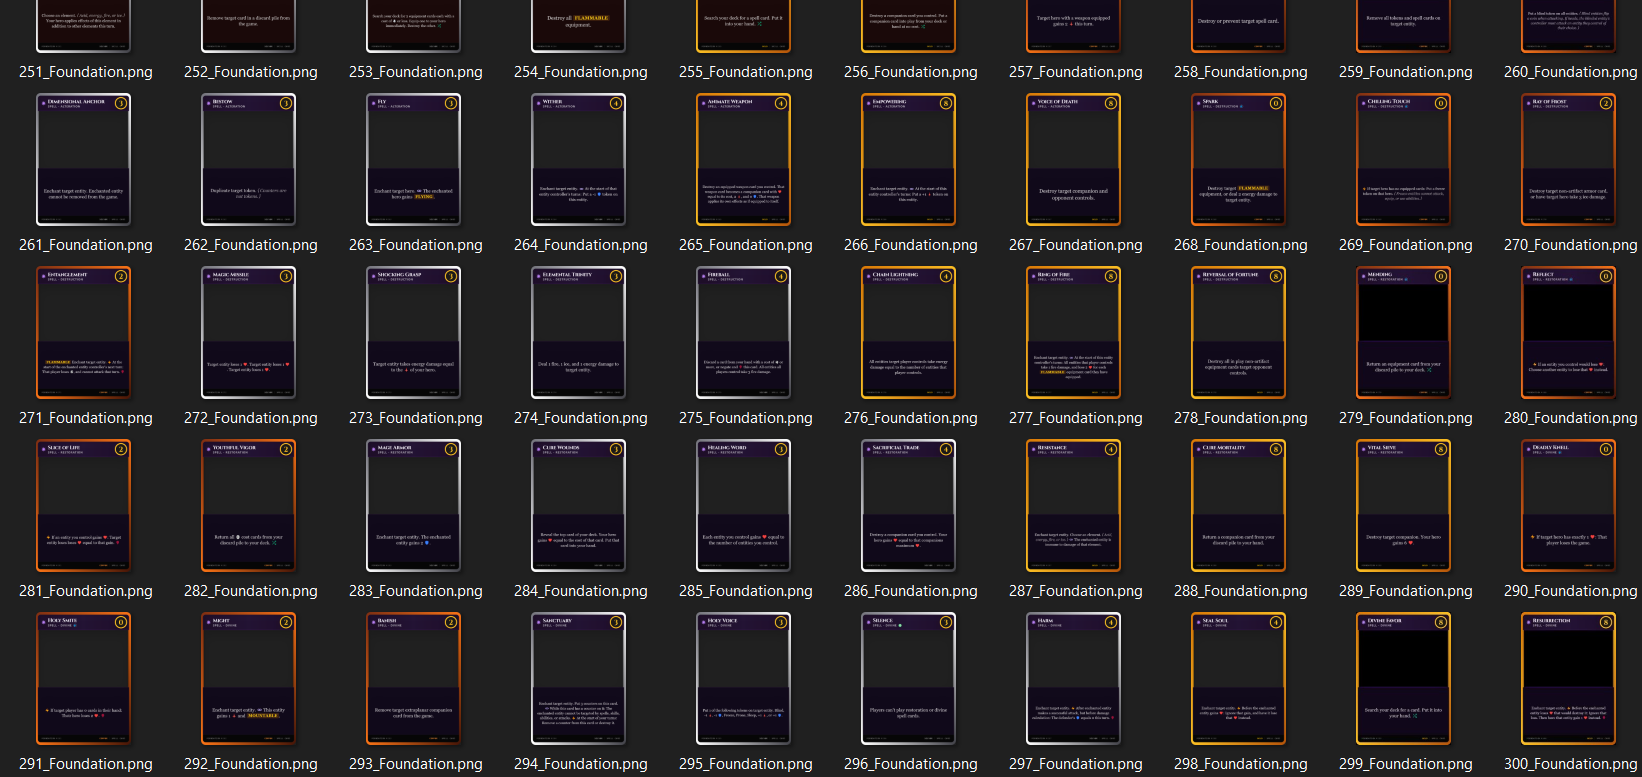Viewport: 1642px width, 777px height.
Task: Click the 253_Foundation.png file name
Action: pyautogui.click(x=416, y=72)
